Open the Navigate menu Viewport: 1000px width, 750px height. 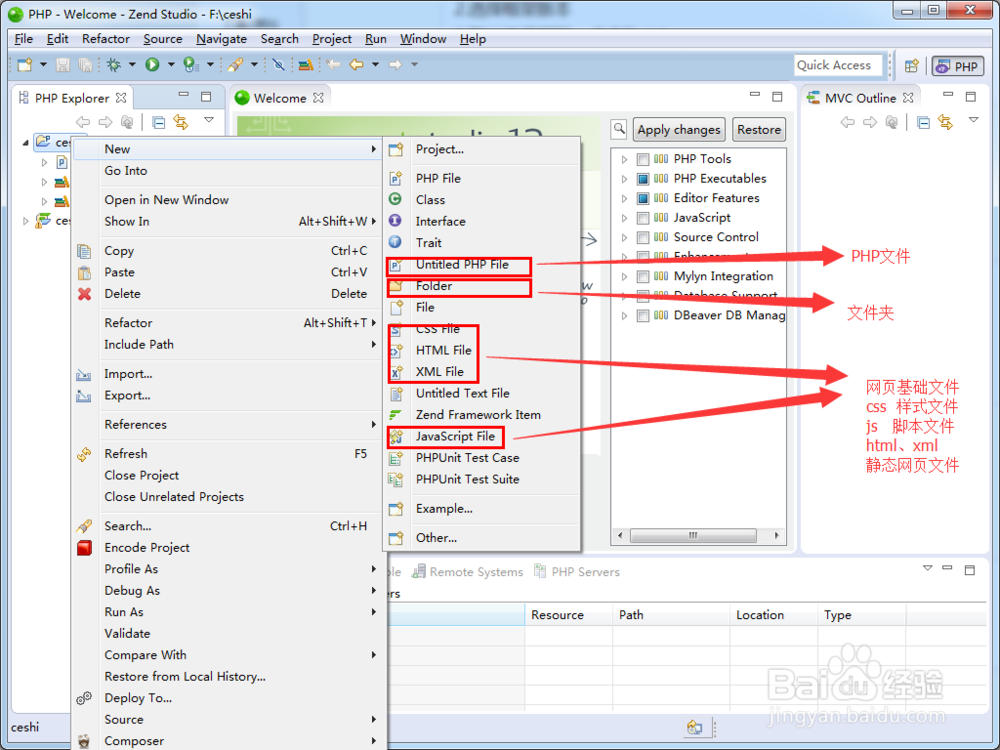point(221,39)
